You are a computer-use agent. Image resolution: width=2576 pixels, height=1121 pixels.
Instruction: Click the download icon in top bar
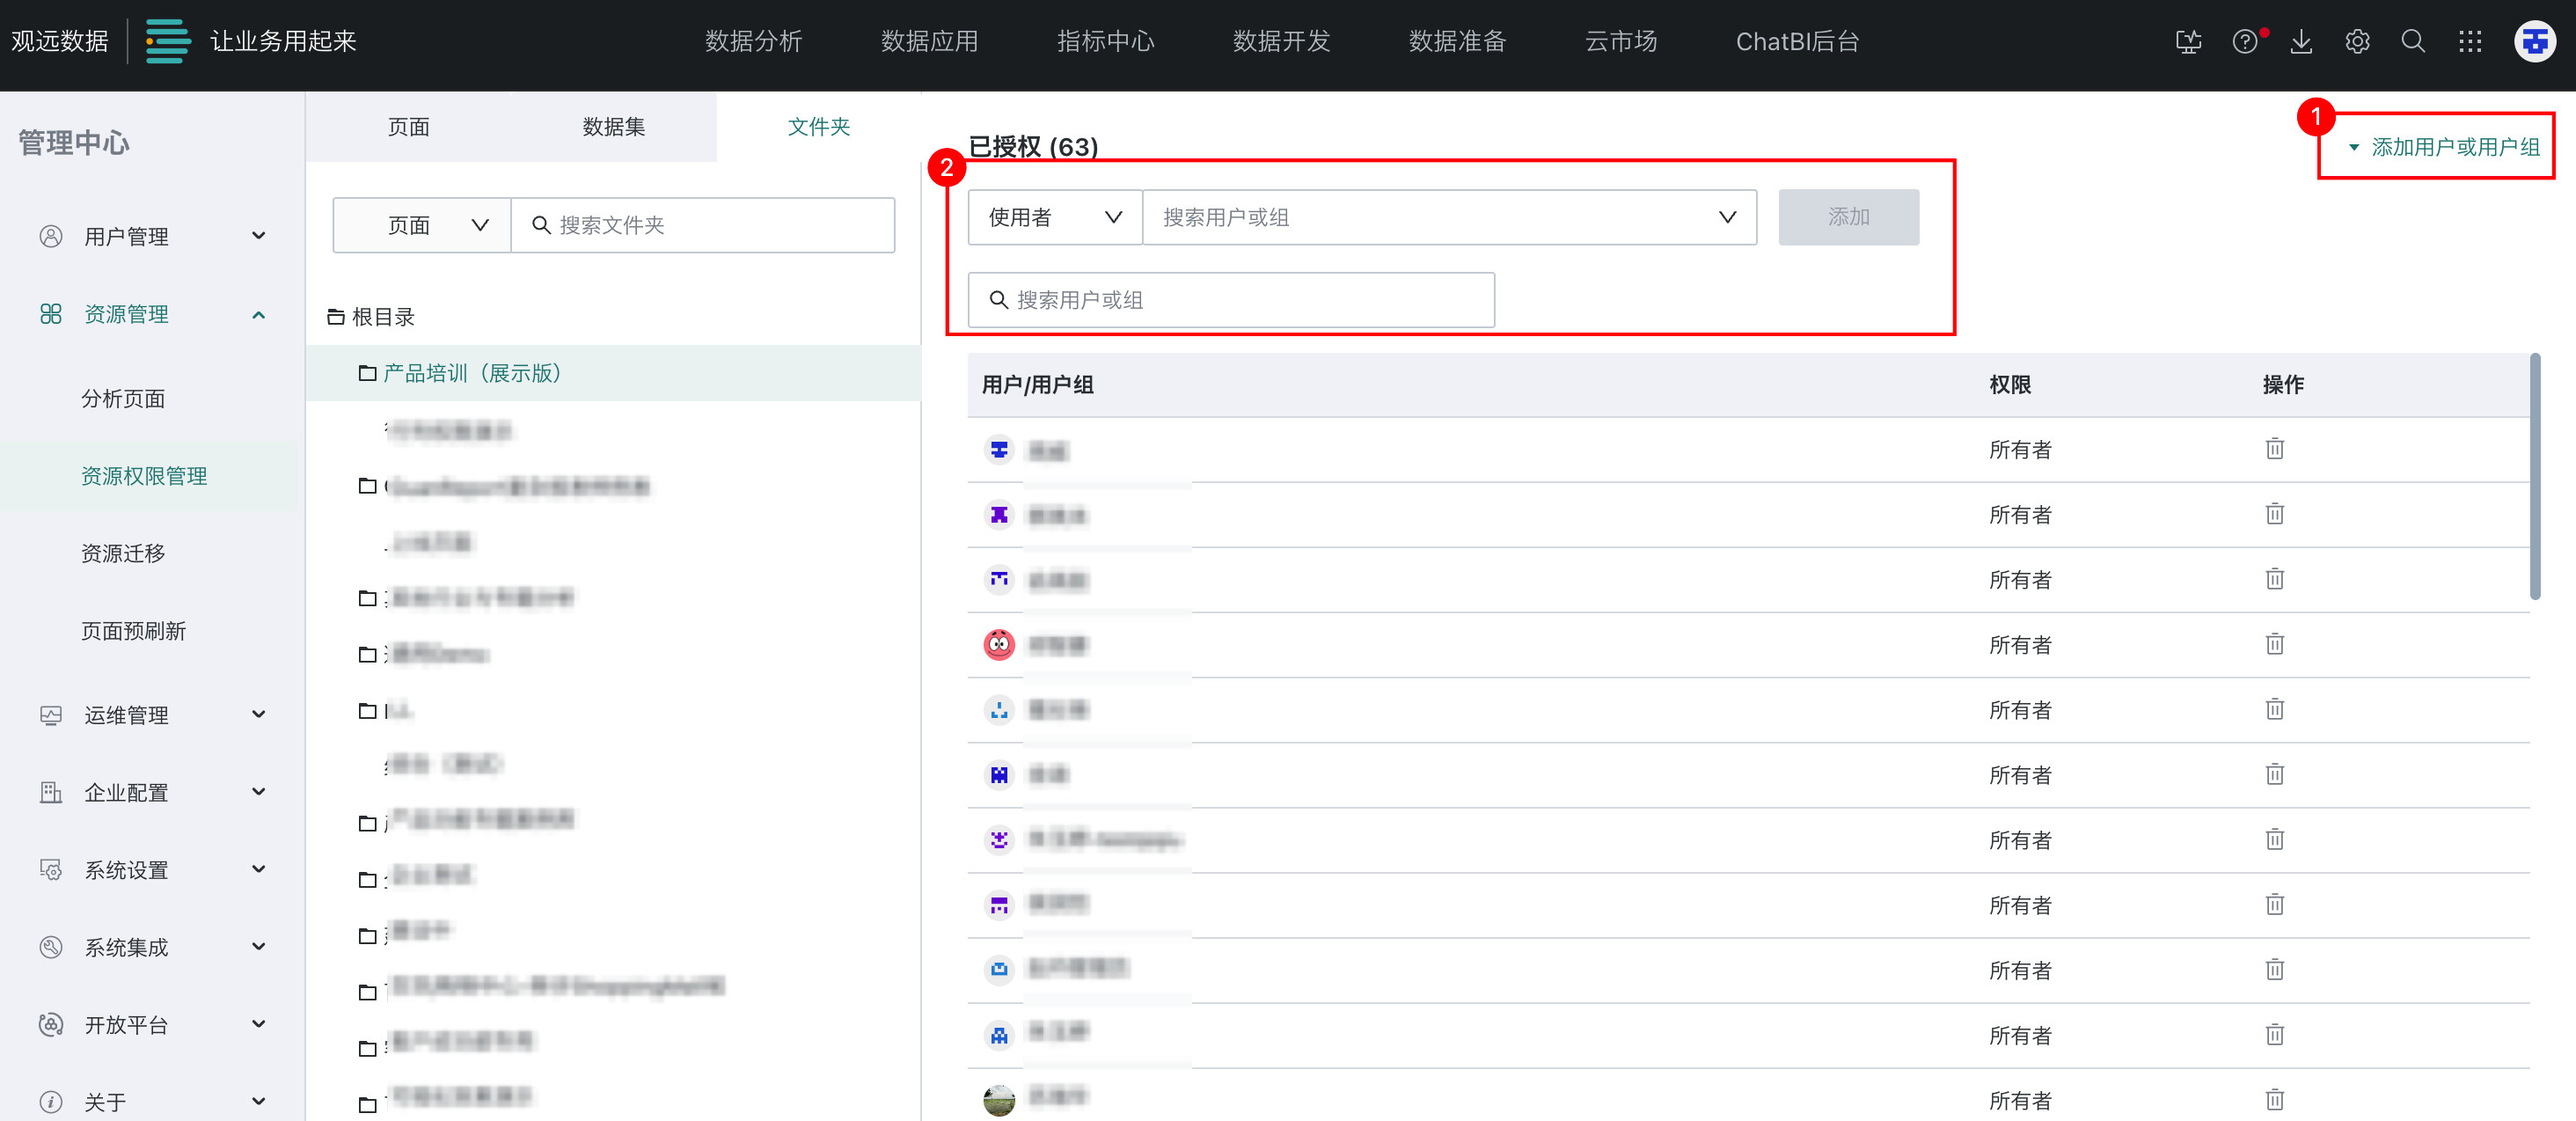tap(2301, 41)
